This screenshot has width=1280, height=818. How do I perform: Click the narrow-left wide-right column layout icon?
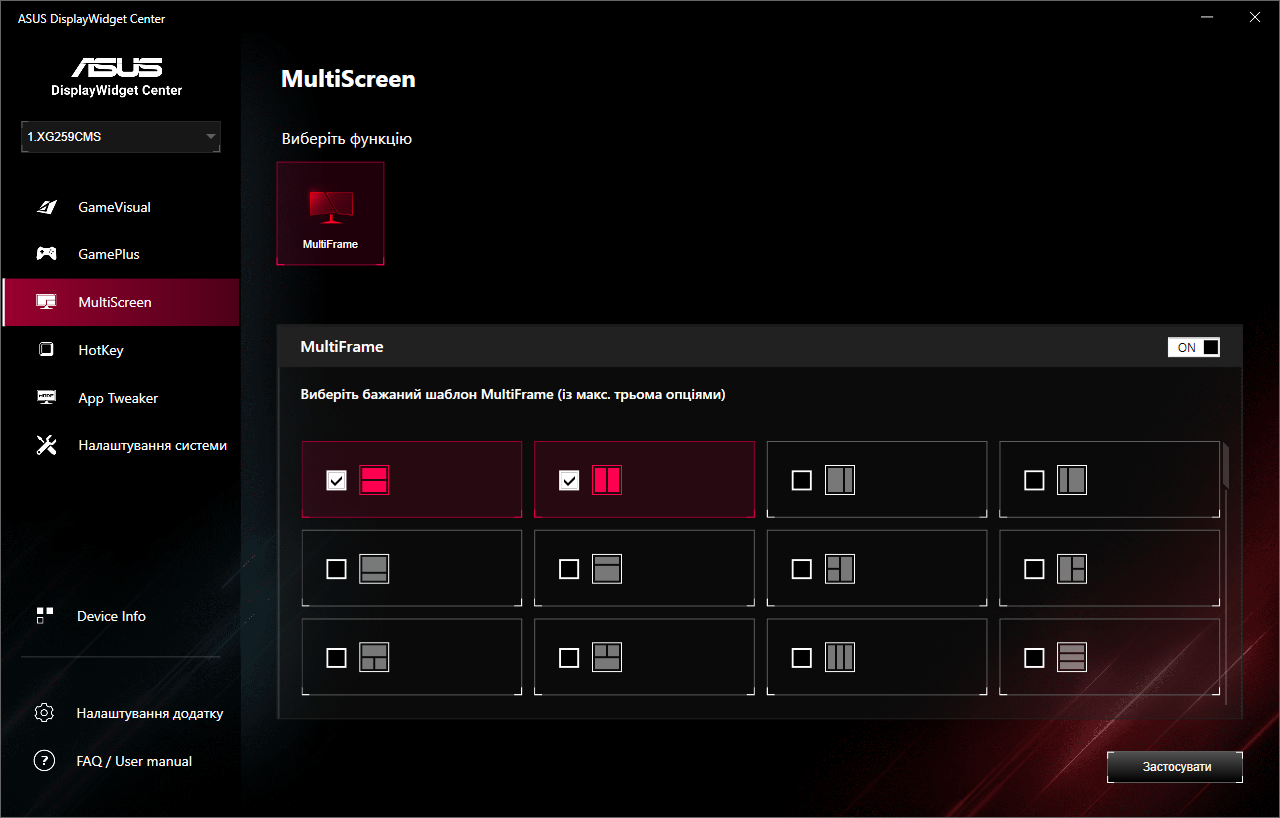click(x=1072, y=480)
